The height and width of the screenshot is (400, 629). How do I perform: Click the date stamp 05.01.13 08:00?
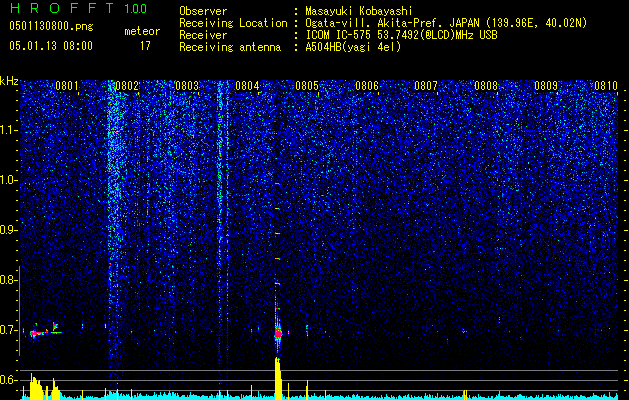[51, 46]
